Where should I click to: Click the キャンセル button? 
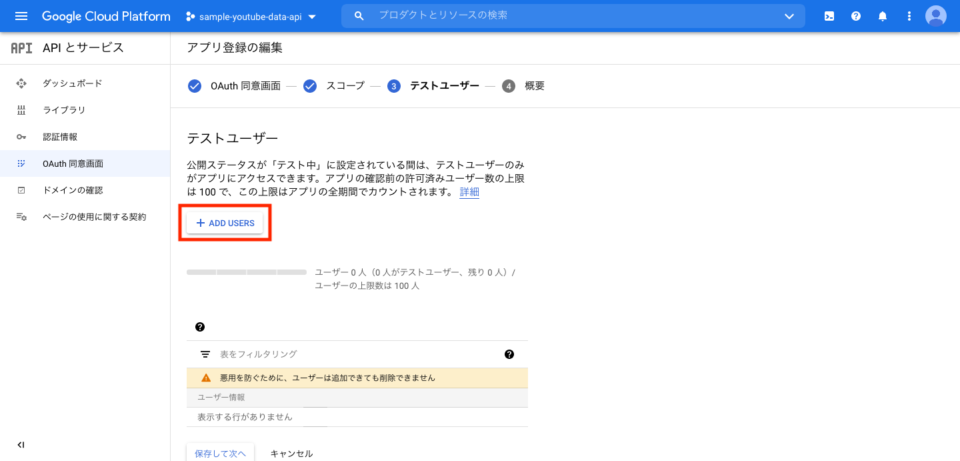point(291,454)
